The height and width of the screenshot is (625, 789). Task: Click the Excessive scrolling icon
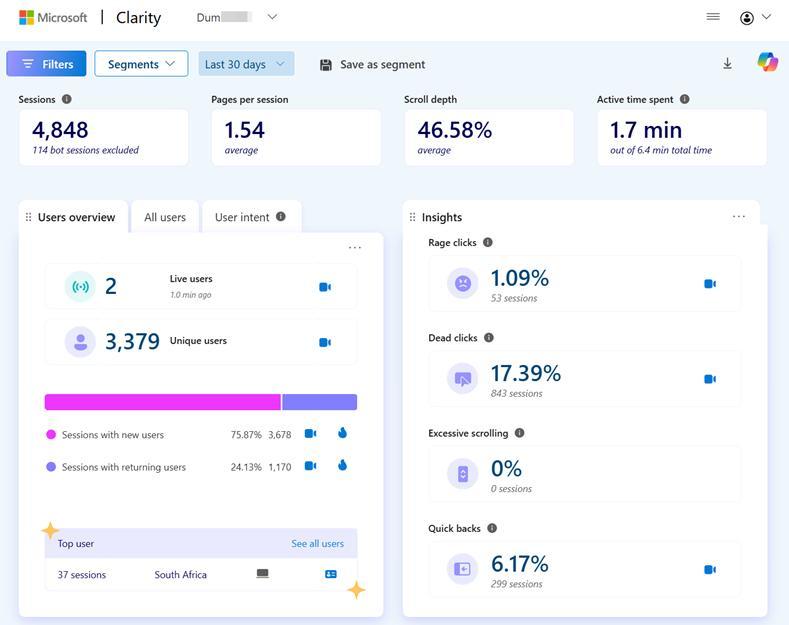[462, 474]
